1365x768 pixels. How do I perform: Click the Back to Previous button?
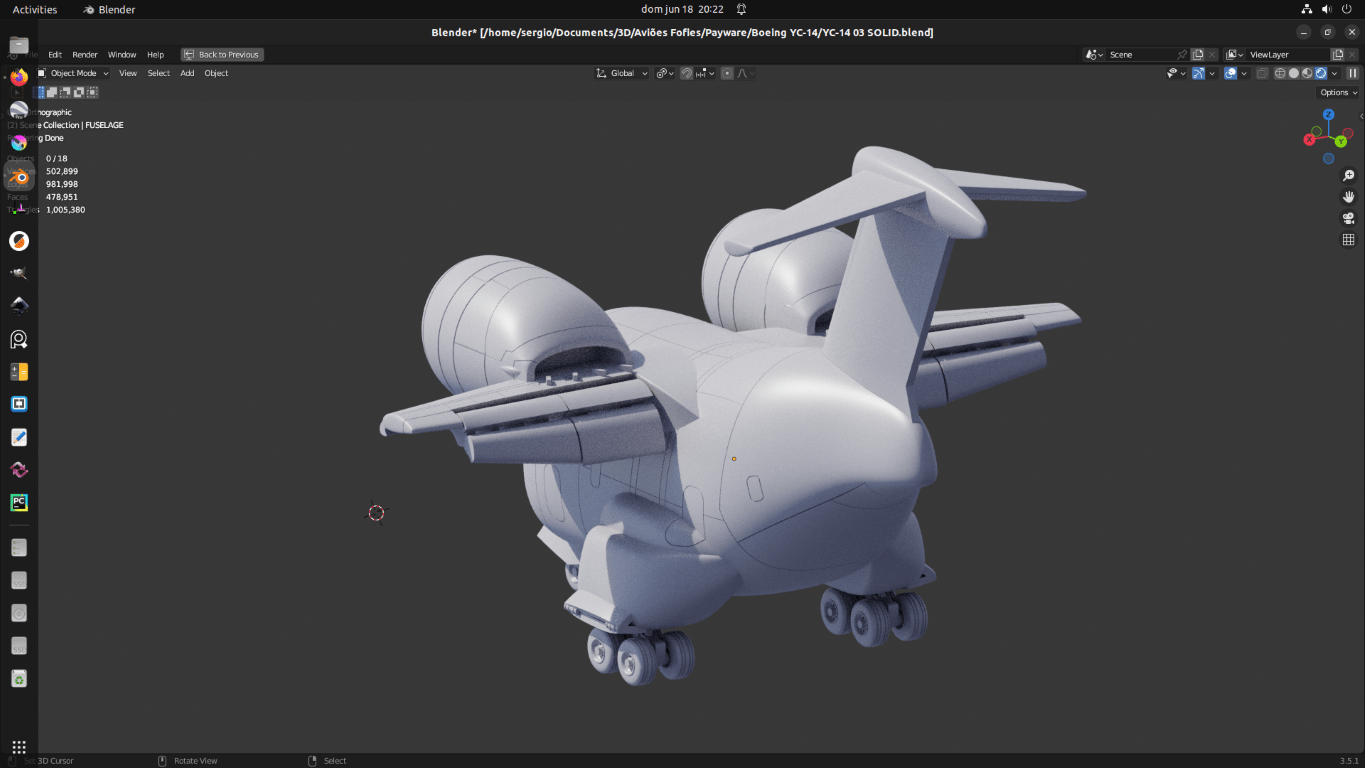coord(222,55)
